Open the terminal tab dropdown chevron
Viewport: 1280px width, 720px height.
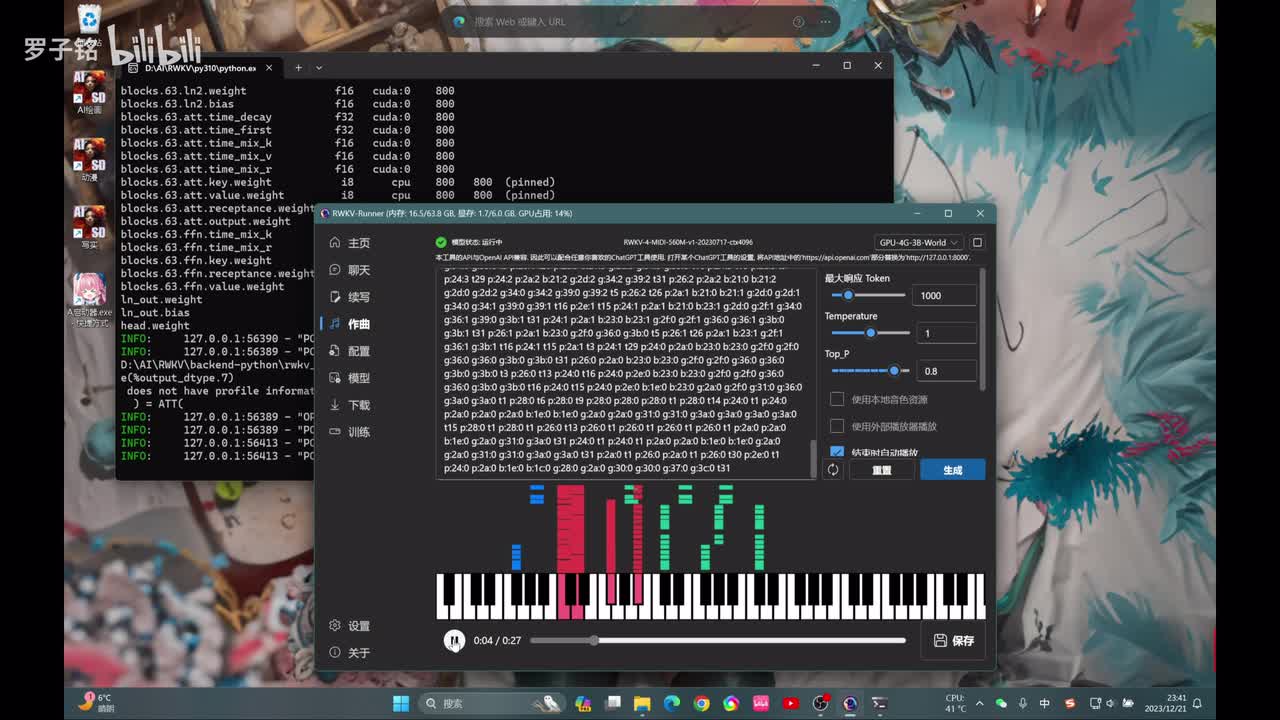pos(319,68)
